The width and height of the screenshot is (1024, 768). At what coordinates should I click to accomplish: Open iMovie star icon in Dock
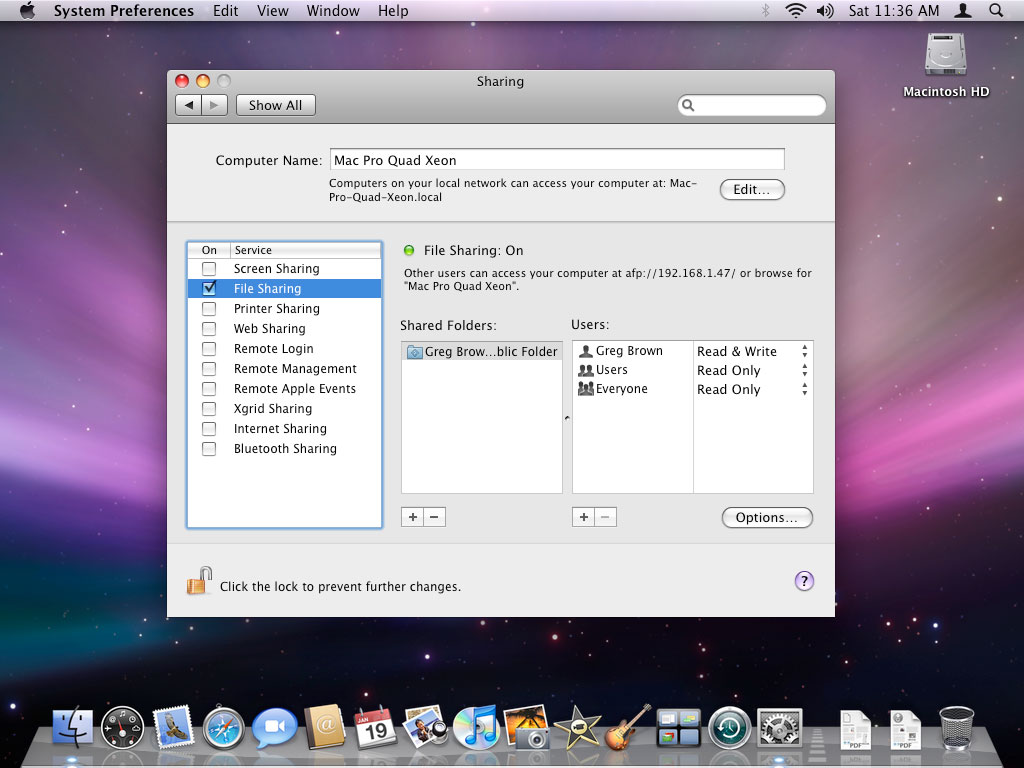[x=577, y=727]
